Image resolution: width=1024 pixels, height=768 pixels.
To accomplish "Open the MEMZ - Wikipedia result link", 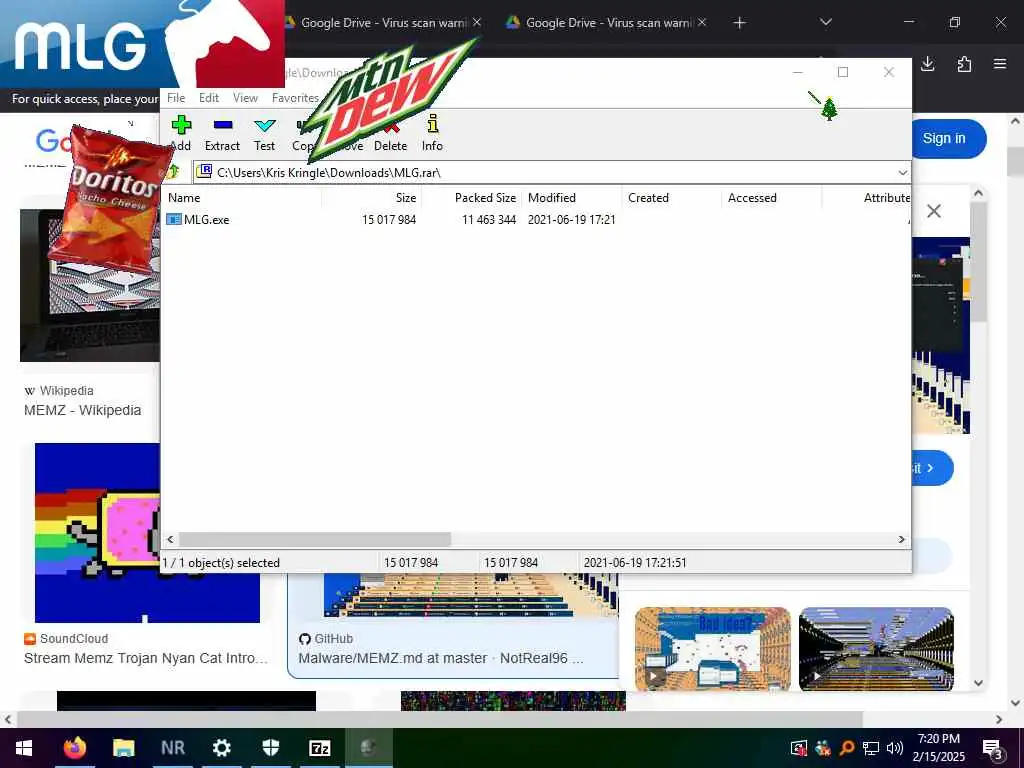I will 82,410.
